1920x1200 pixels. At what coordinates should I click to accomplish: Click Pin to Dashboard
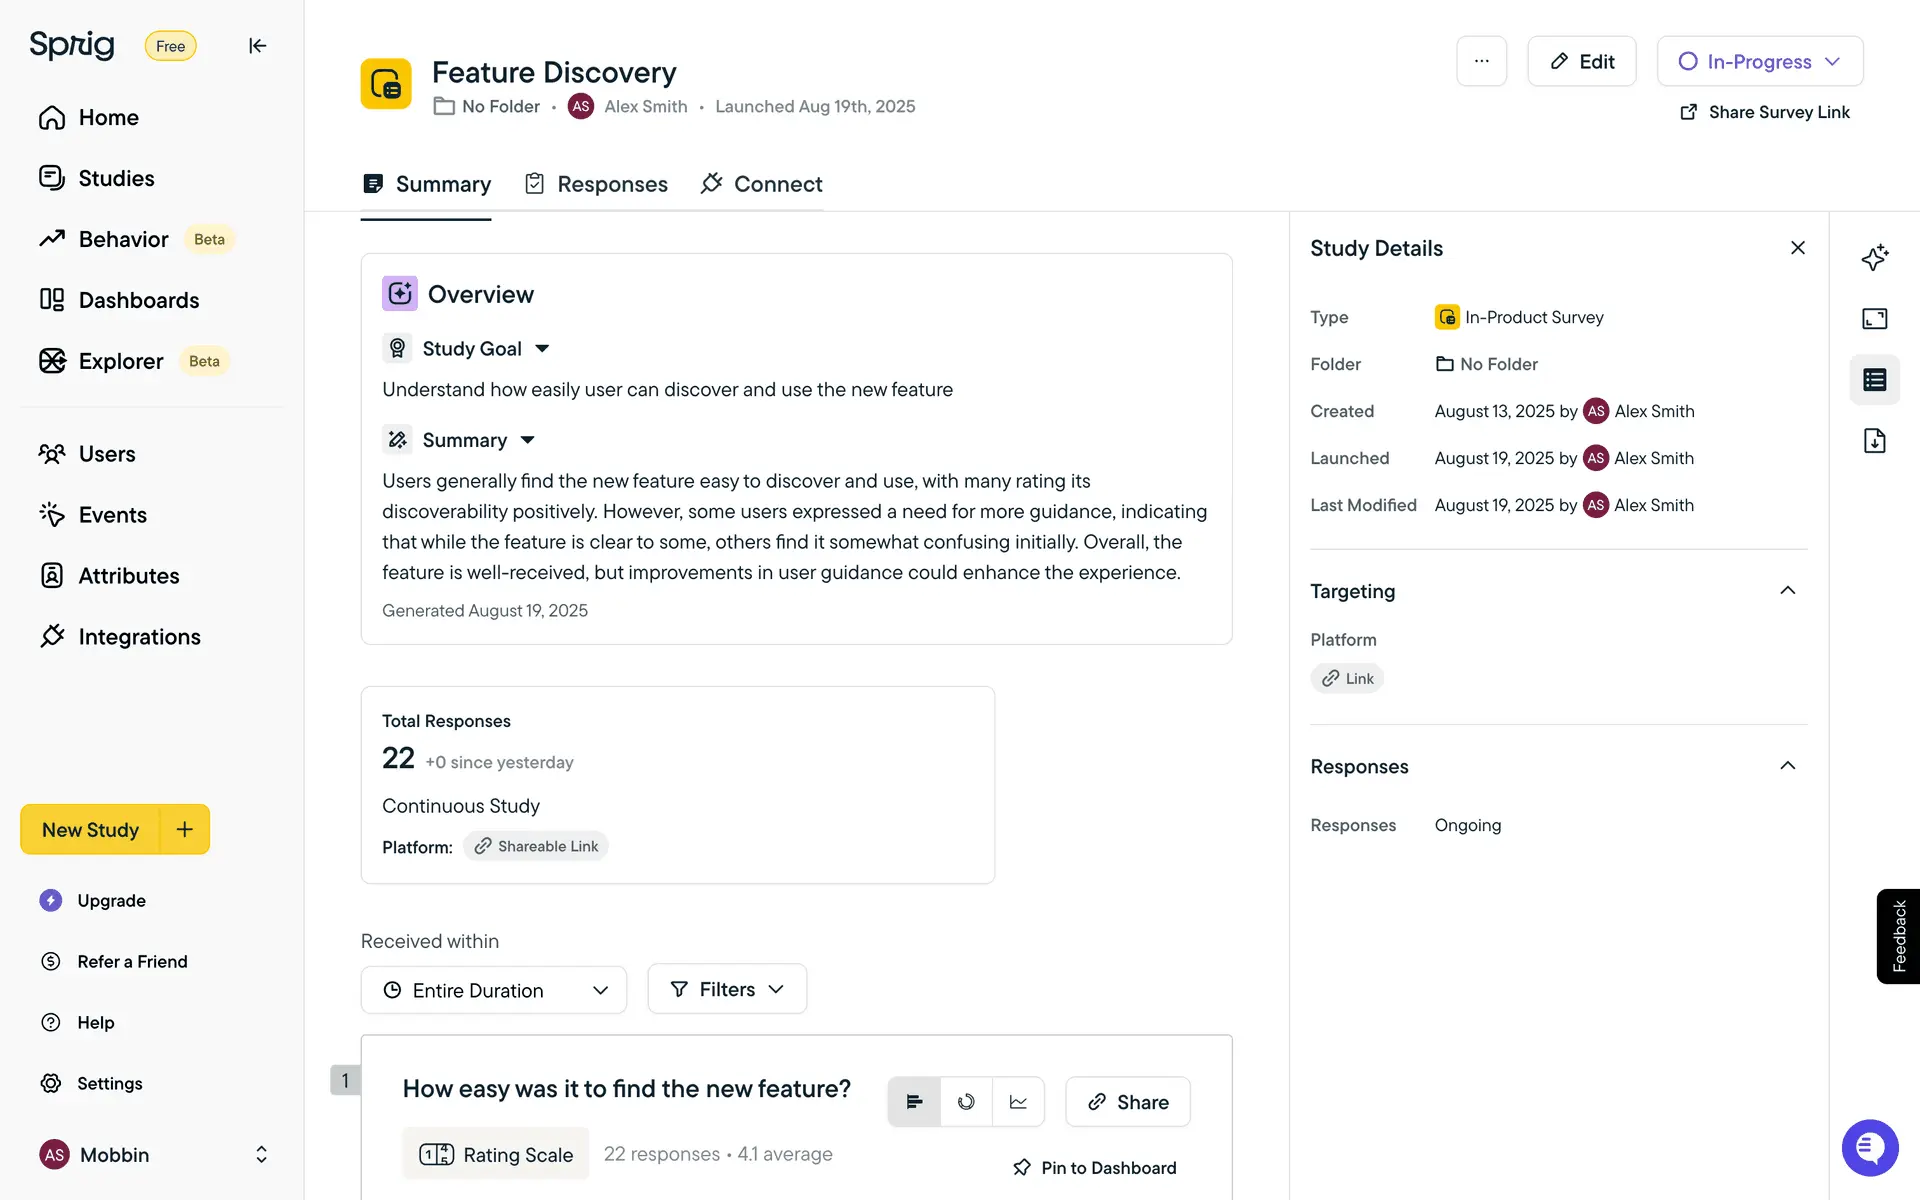coord(1095,1168)
